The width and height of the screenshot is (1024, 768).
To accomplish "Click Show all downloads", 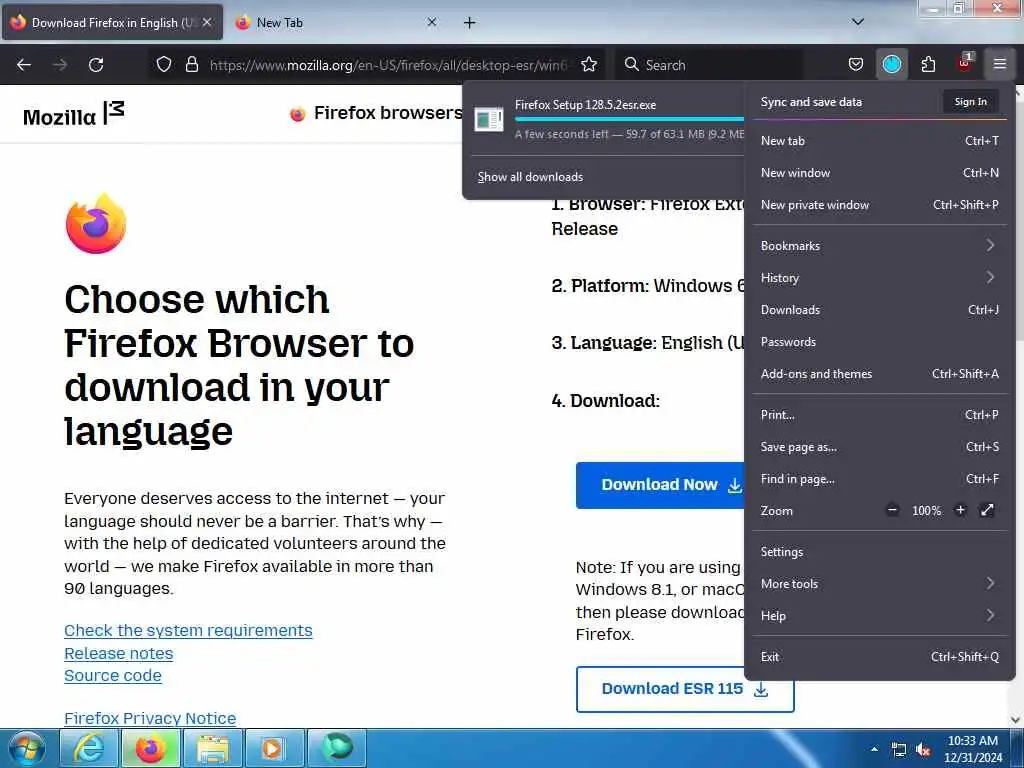I will coord(530,177).
